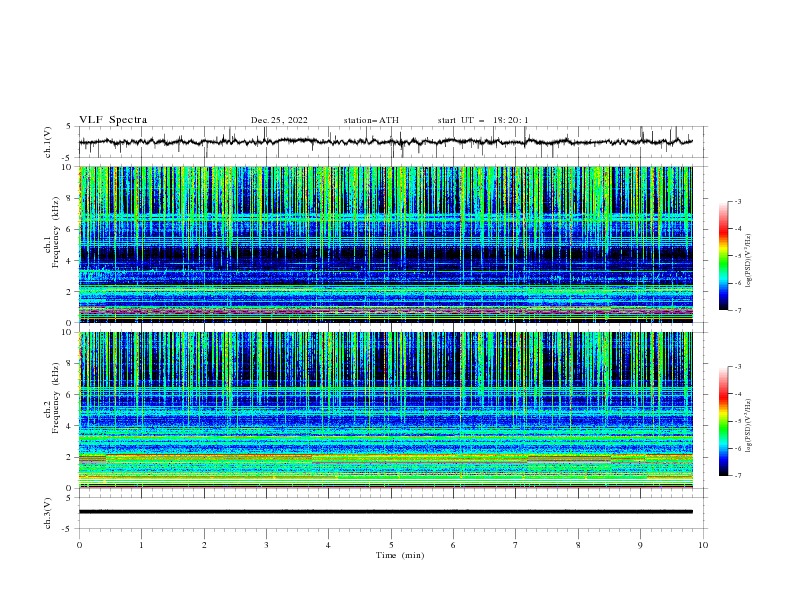Click time axis tick label '7'

516,545
